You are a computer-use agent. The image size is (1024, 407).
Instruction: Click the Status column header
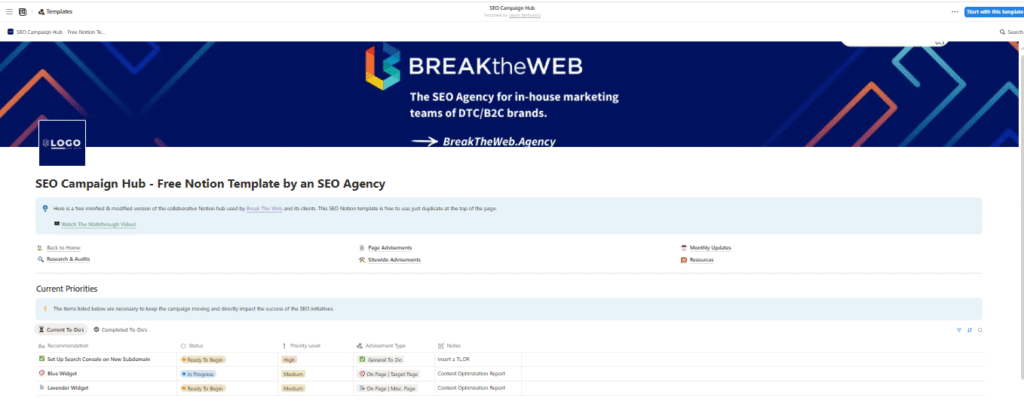tap(193, 346)
